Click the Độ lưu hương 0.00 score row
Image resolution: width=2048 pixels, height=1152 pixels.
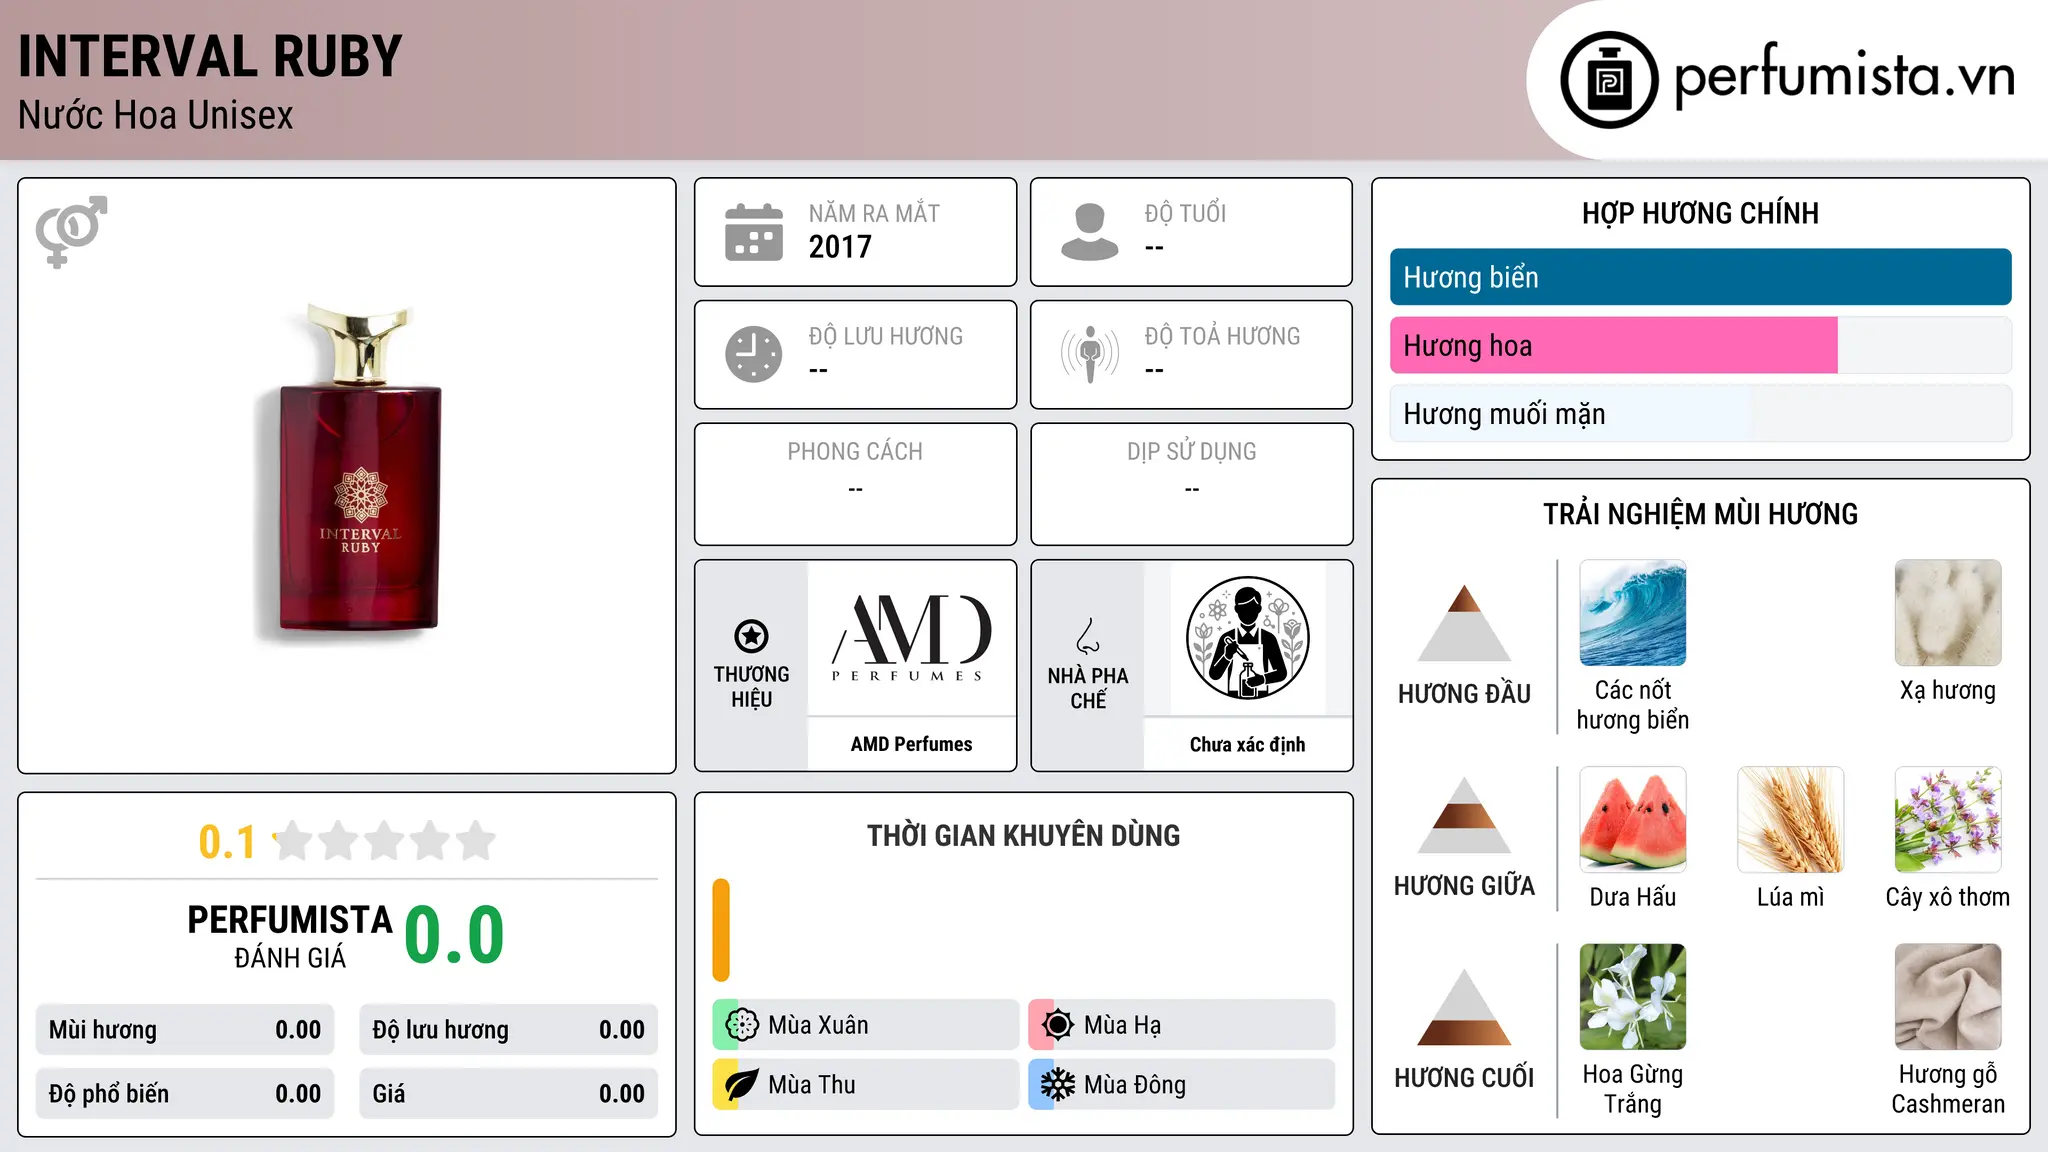(x=508, y=1030)
